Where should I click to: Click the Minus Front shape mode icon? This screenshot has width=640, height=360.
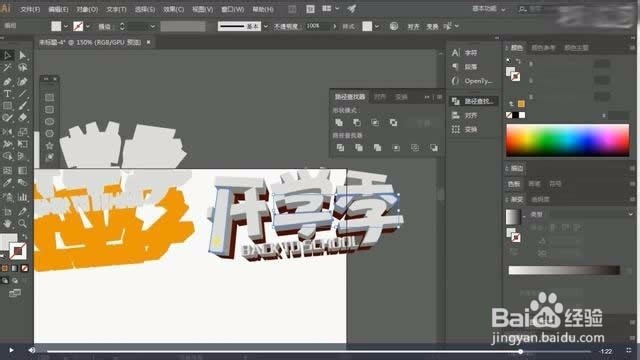(357, 122)
